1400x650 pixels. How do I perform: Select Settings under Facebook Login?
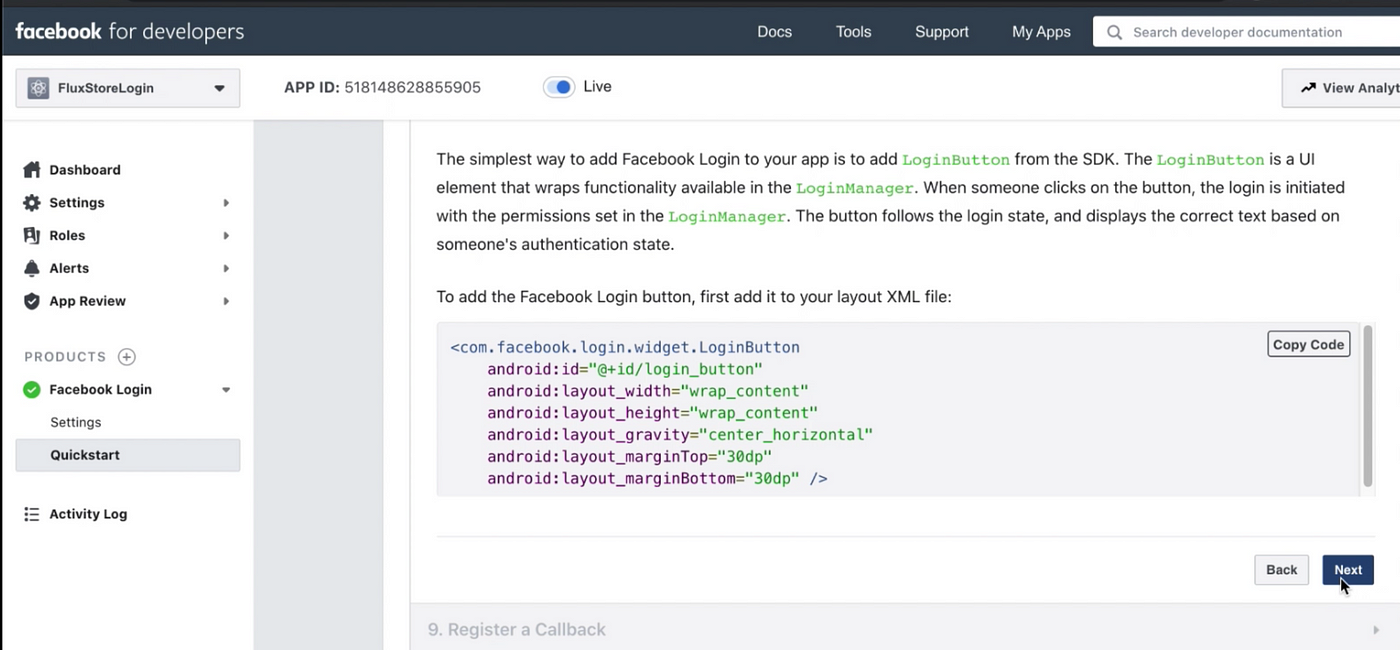tap(76, 422)
